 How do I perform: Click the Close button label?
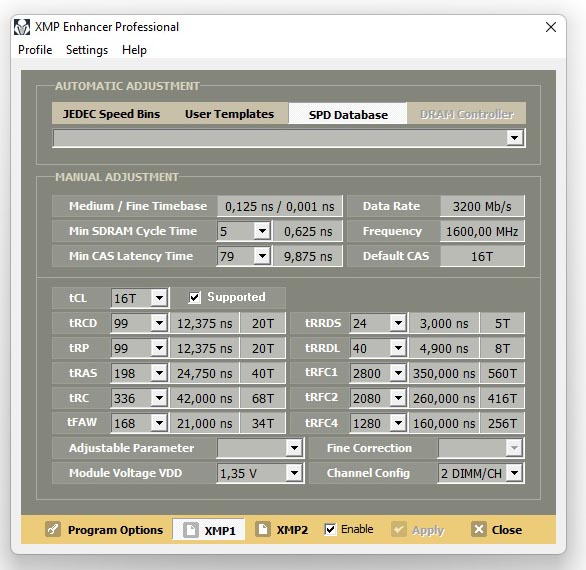tap(507, 530)
